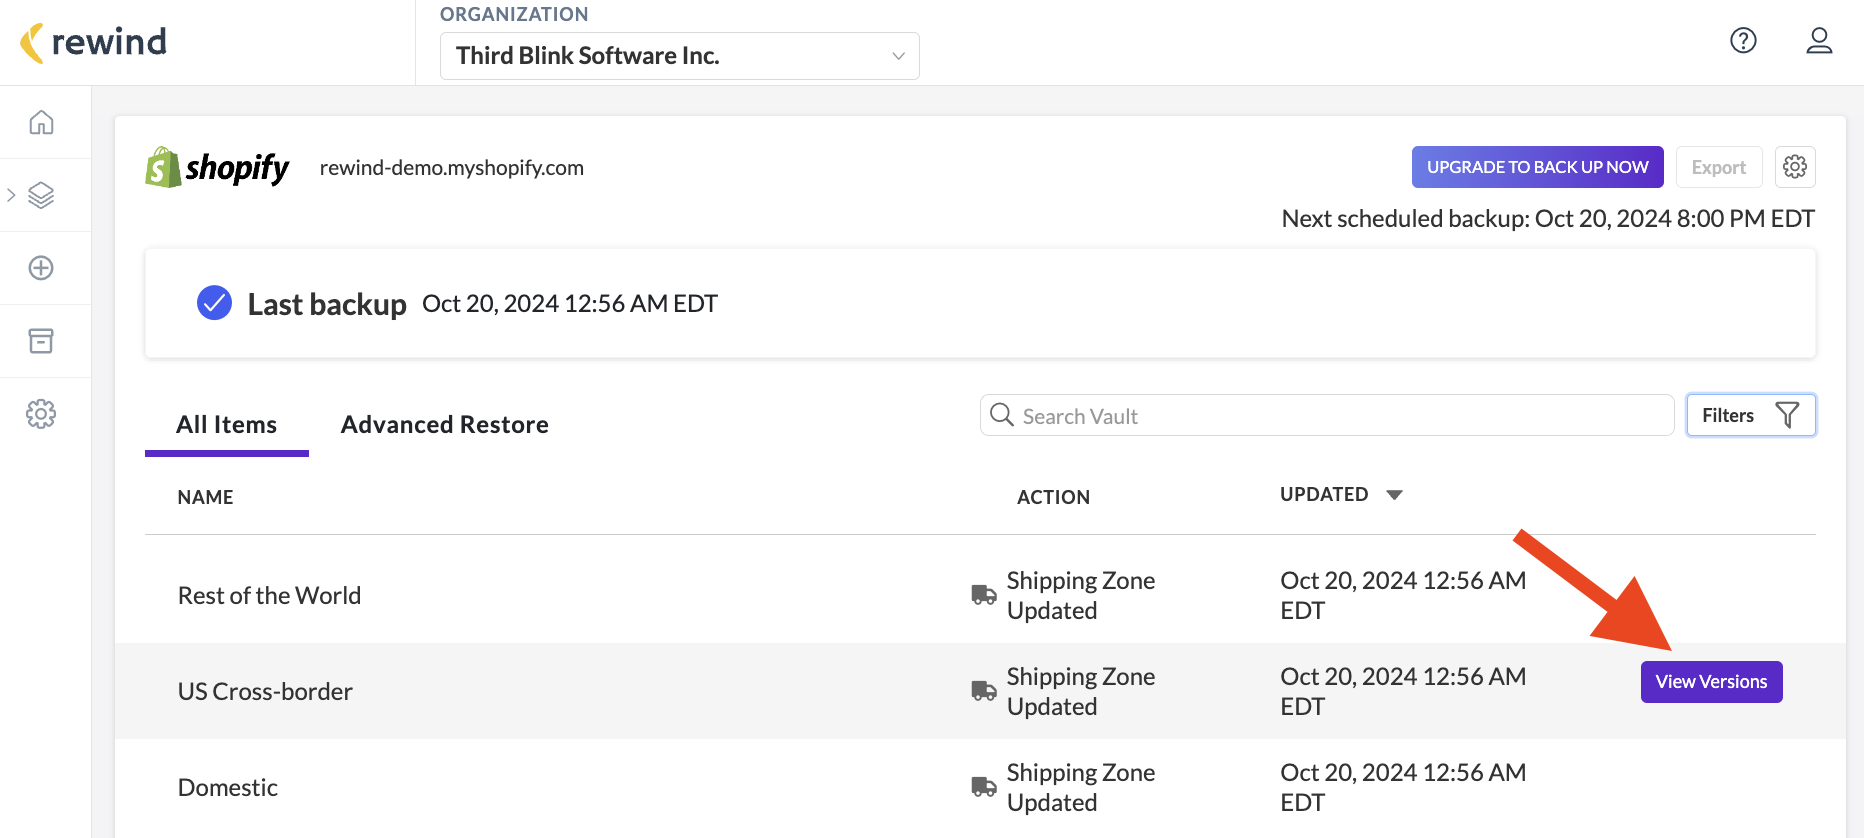Image resolution: width=1864 pixels, height=838 pixels.
Task: Open the user account profile icon
Action: (1819, 40)
